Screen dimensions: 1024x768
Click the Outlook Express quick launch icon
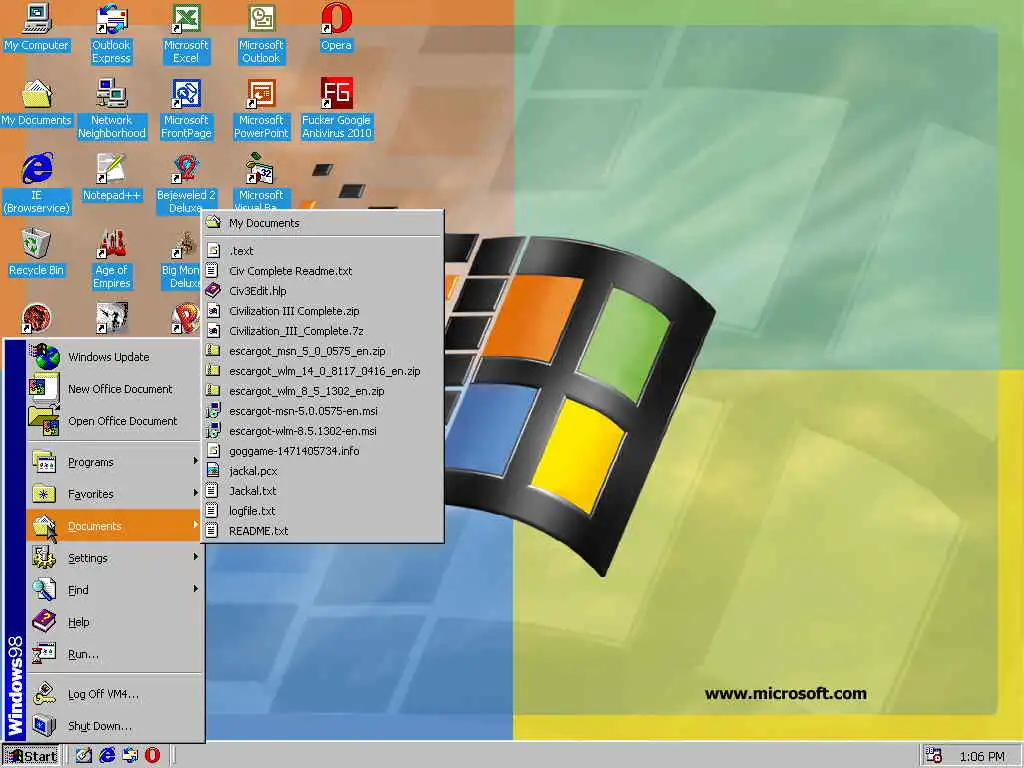tap(130, 756)
